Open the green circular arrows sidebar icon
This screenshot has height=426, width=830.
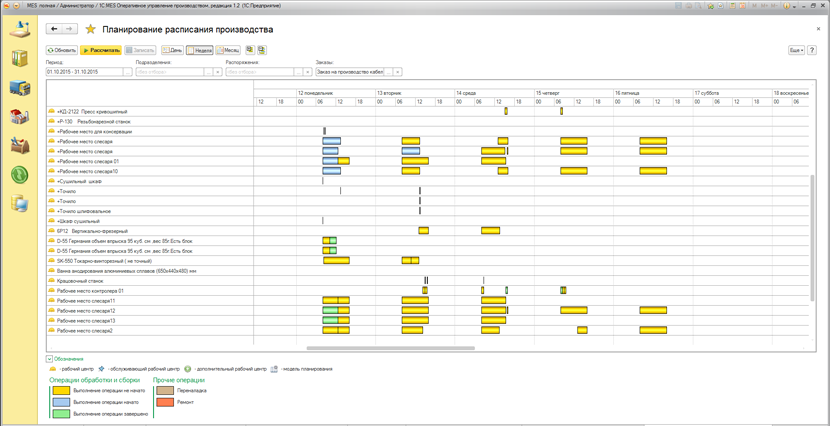[19, 175]
